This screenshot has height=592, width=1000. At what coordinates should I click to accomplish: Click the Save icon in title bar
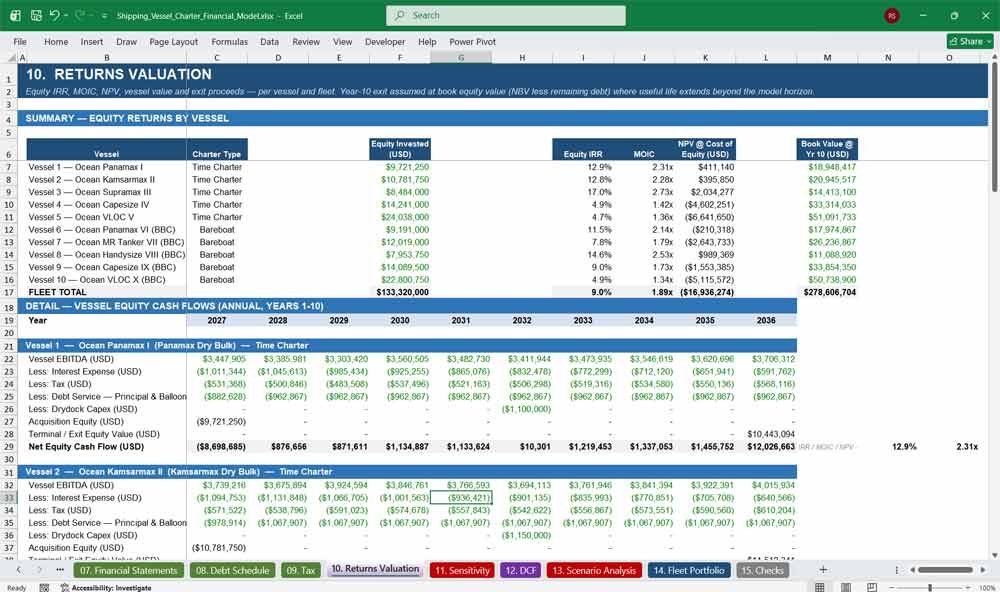click(x=36, y=15)
